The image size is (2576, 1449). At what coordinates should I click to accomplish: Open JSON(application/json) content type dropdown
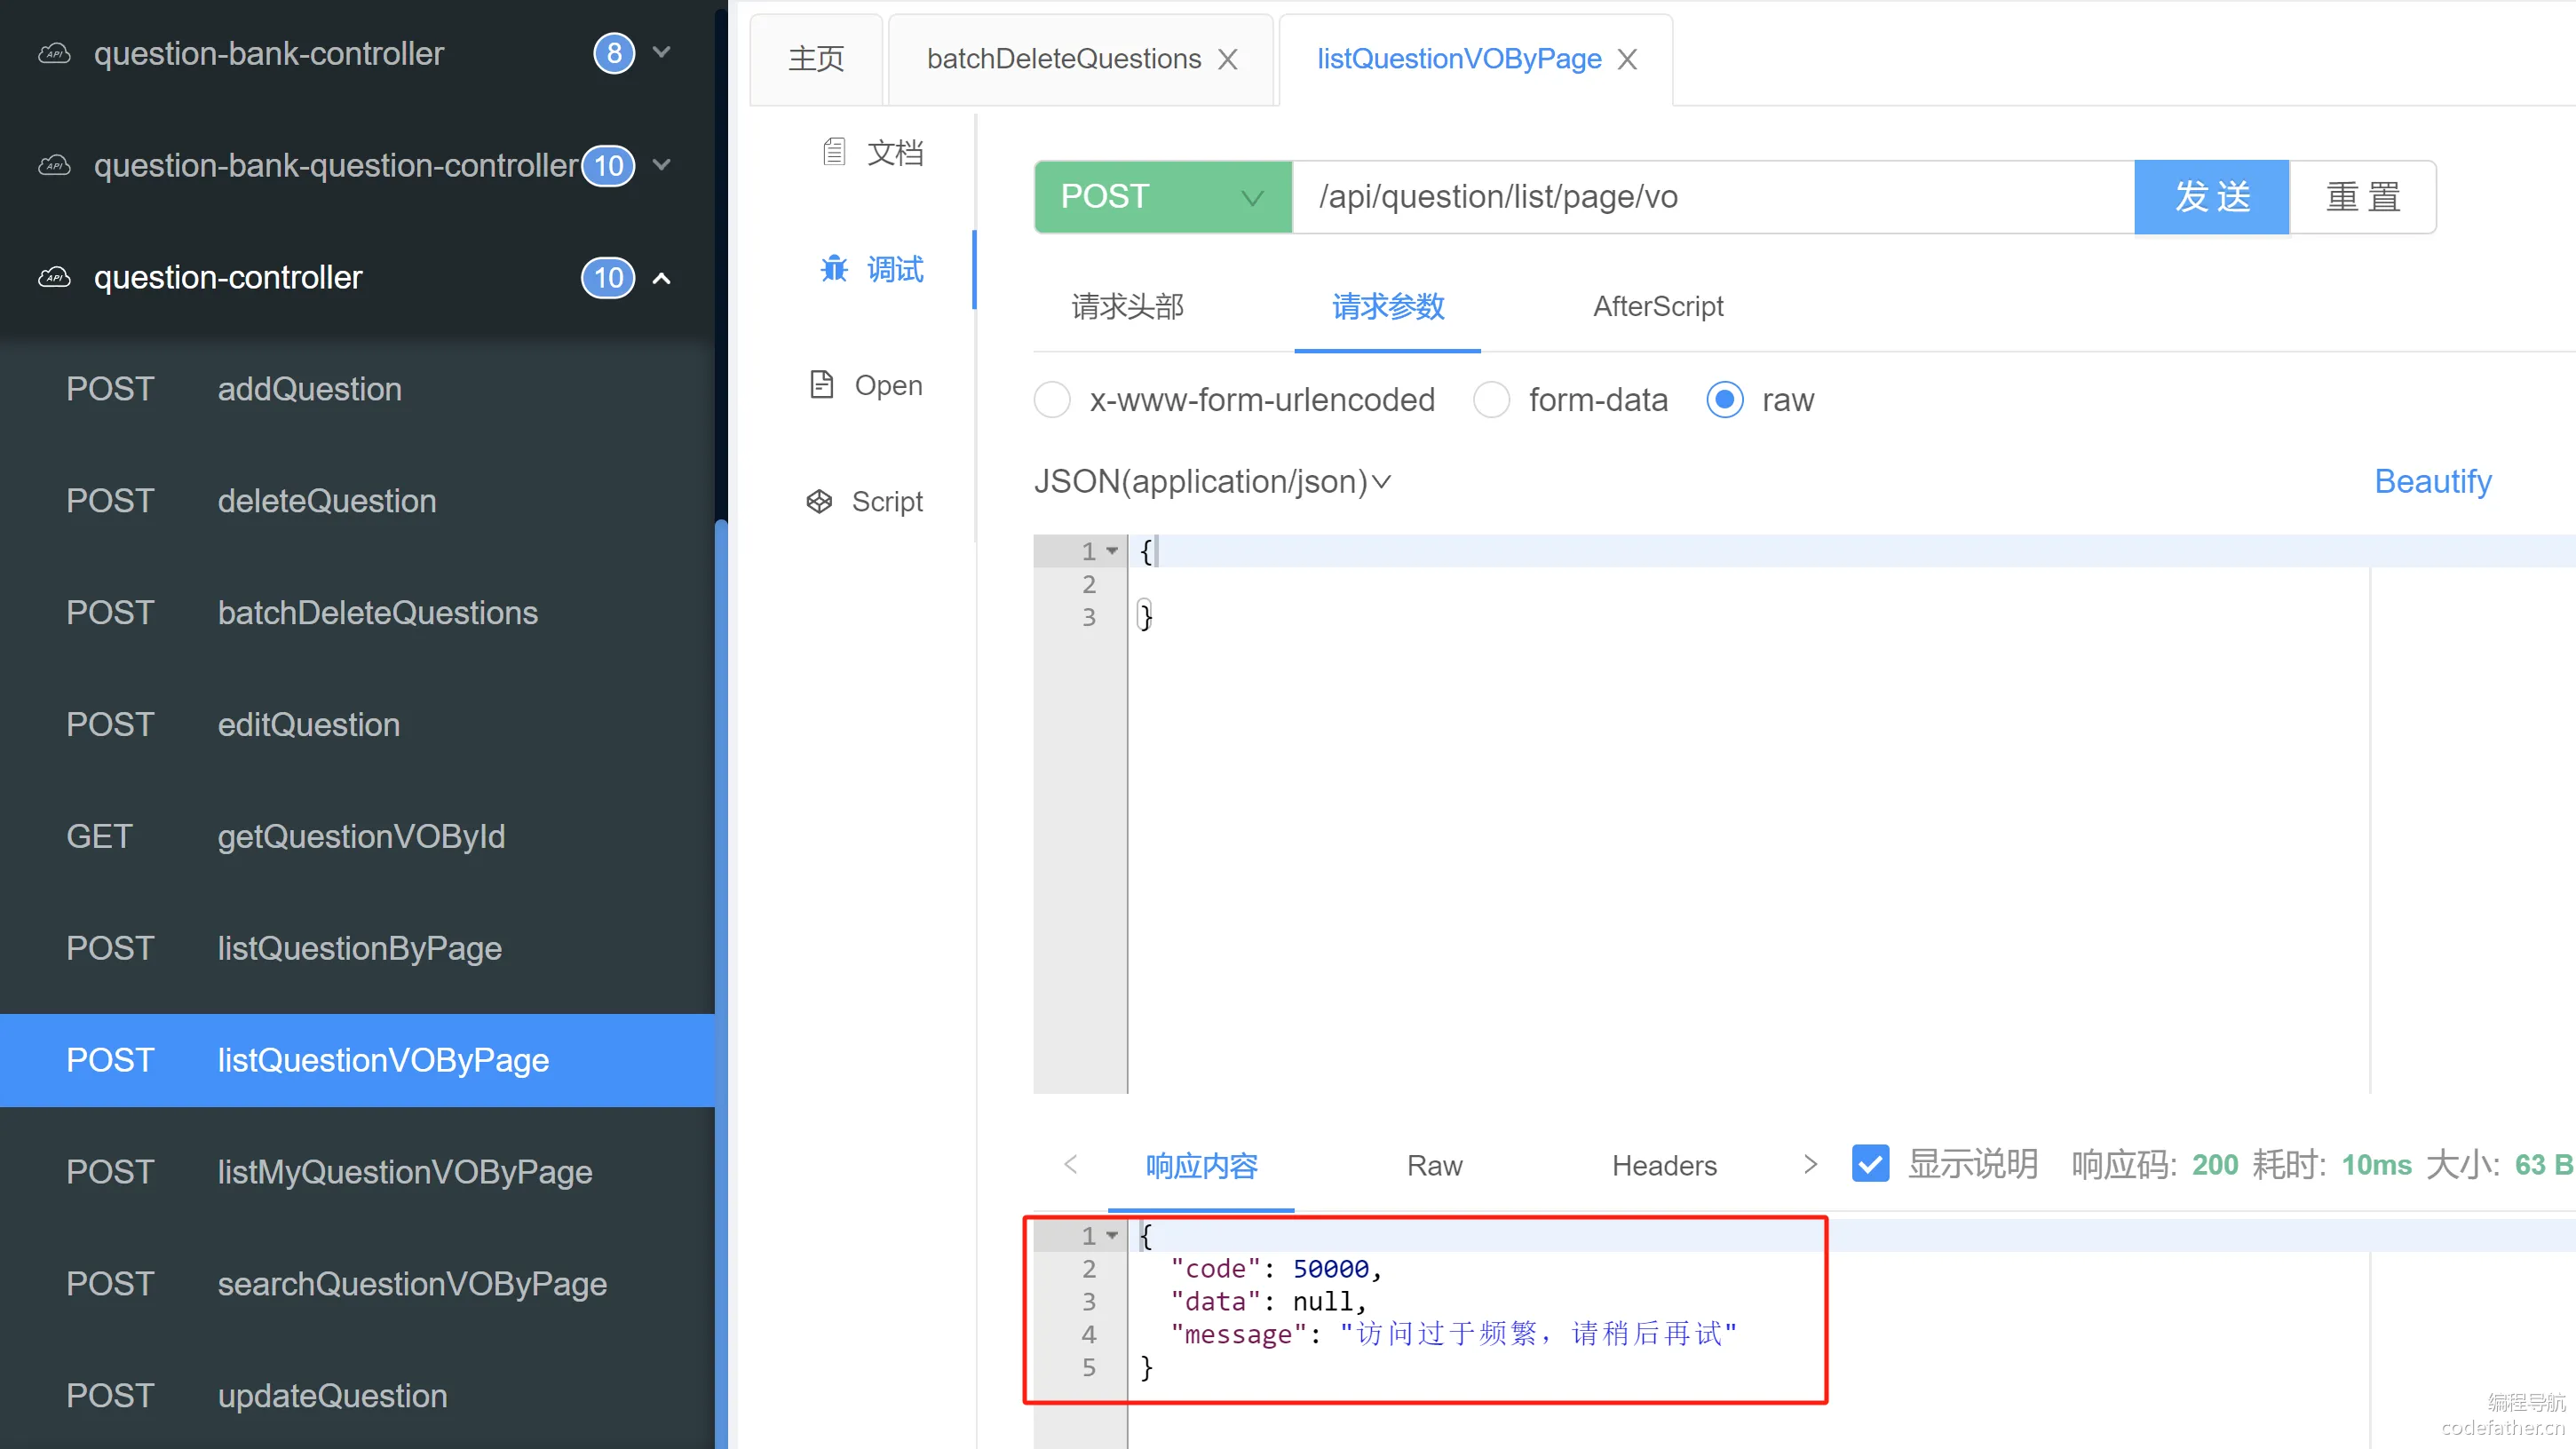point(1212,482)
